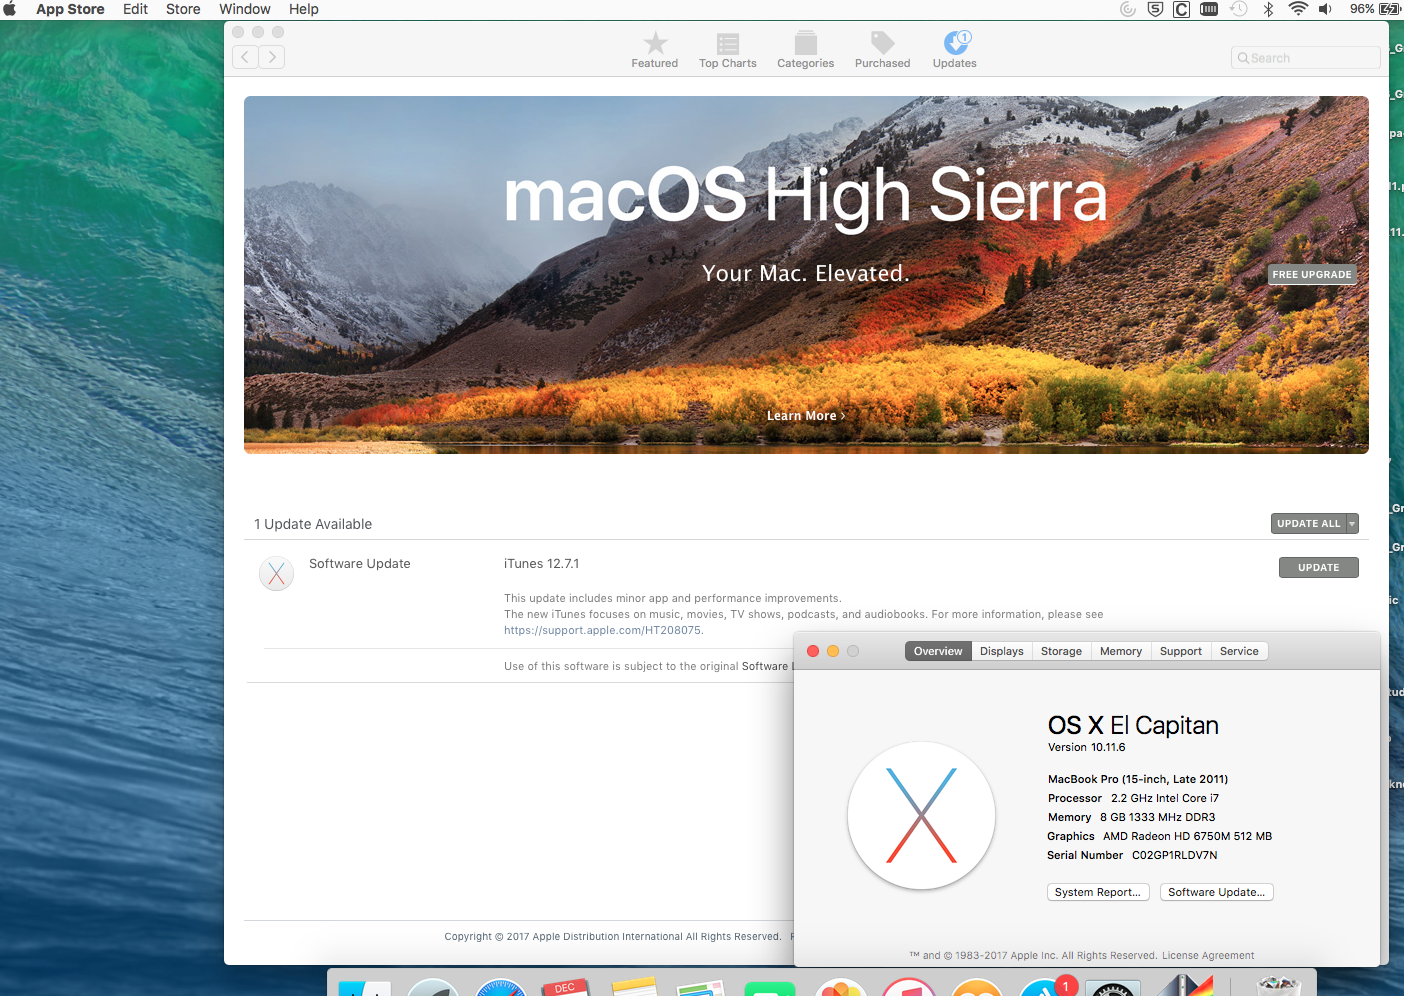Switch to the Displays tab
This screenshot has height=996, width=1404.
pos(1002,651)
